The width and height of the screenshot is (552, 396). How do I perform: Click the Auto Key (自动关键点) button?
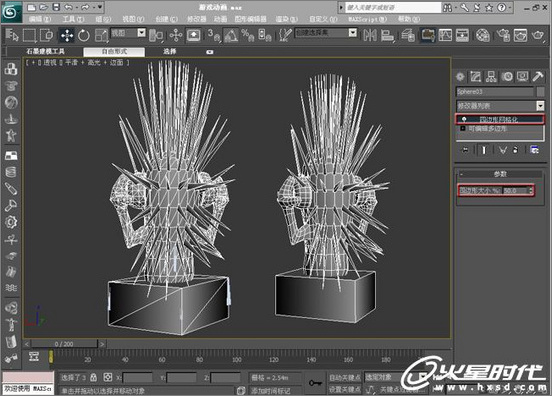click(344, 377)
